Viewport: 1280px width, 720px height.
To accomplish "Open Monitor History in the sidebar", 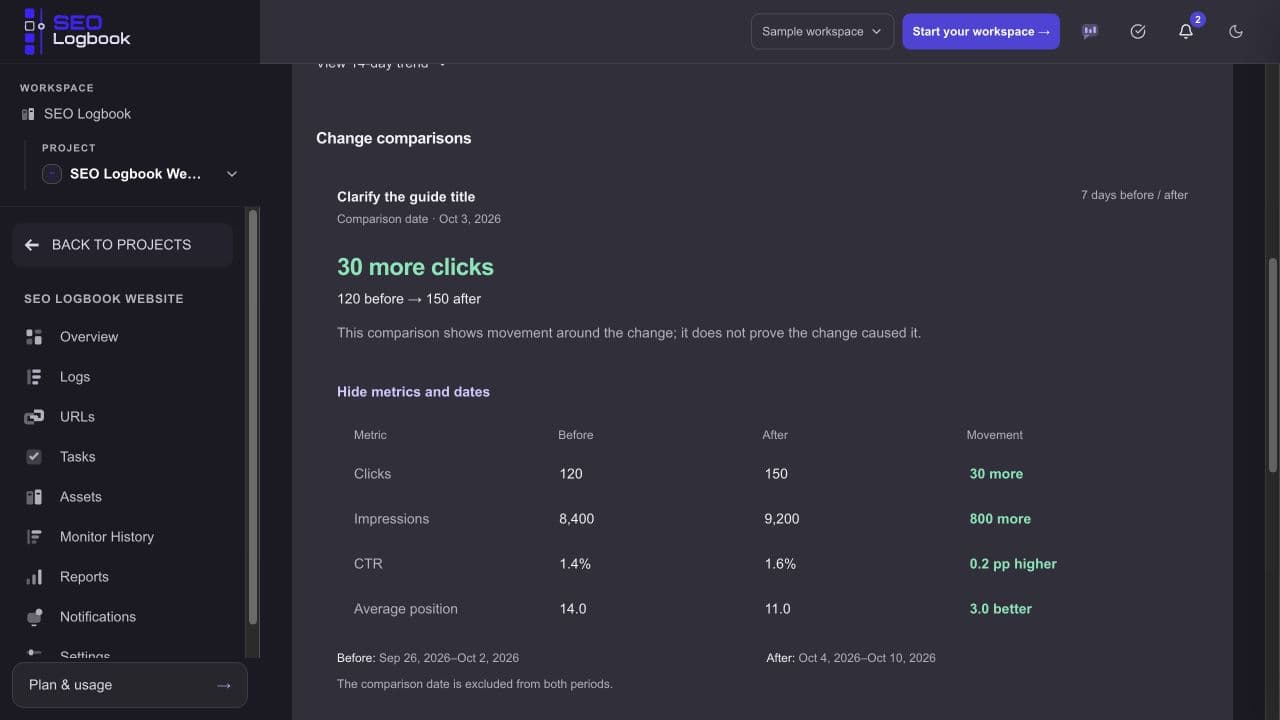I will [x=107, y=537].
